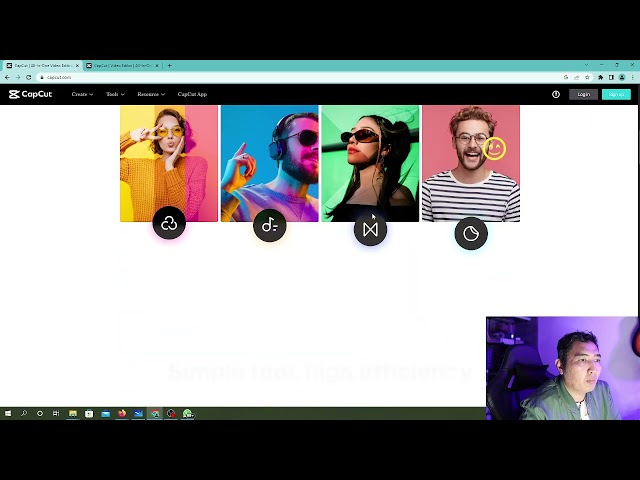This screenshot has width=640, height=480.
Task: Select the woman with sunglasses green image
Action: (x=370, y=164)
